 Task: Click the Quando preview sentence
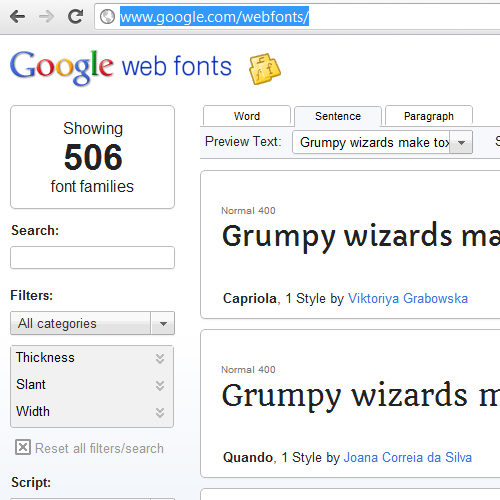pos(361,396)
